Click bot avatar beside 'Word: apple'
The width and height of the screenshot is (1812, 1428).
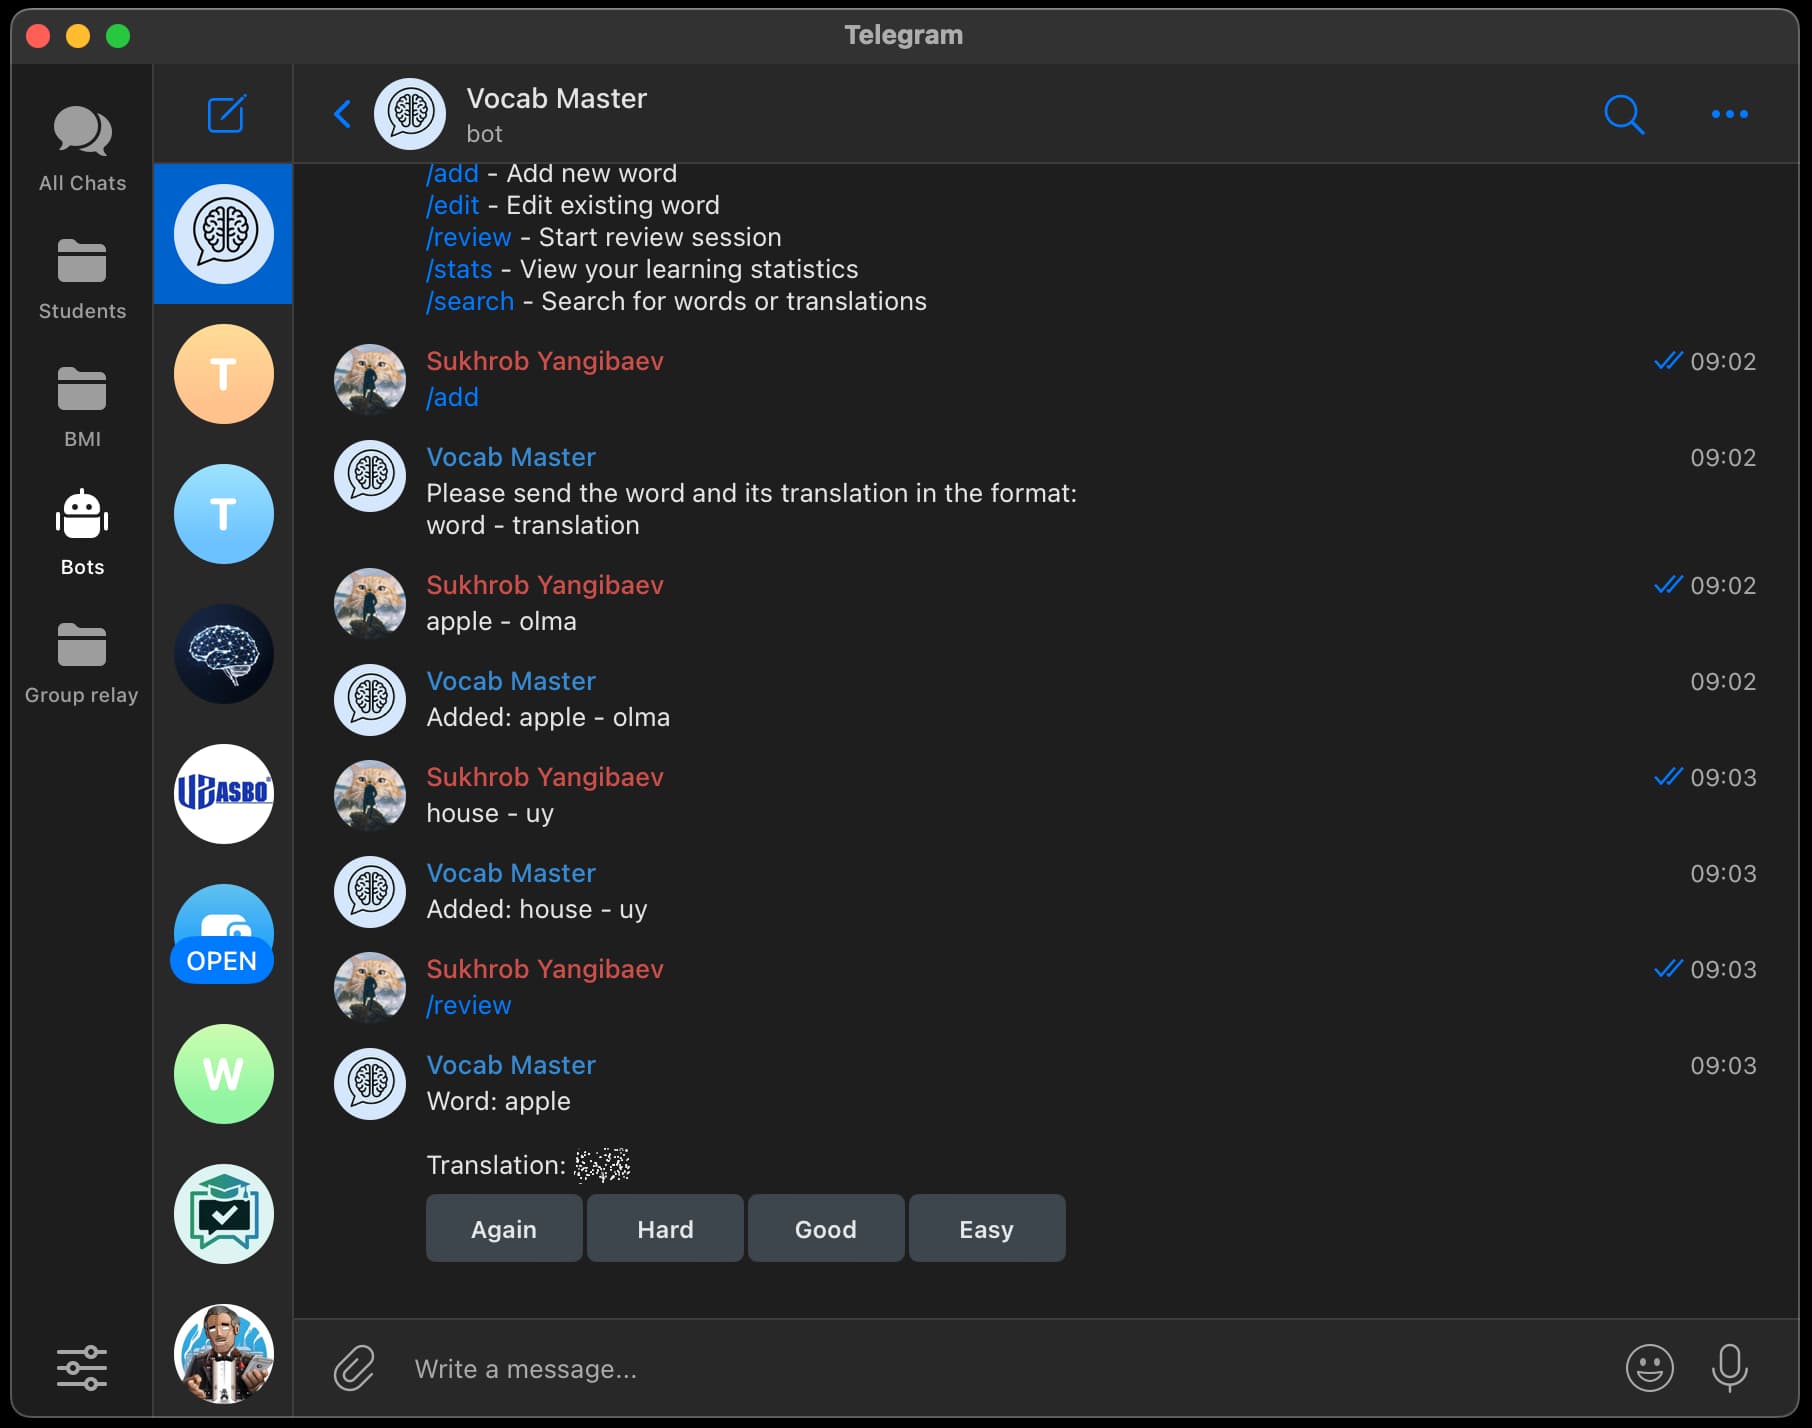tap(370, 1084)
